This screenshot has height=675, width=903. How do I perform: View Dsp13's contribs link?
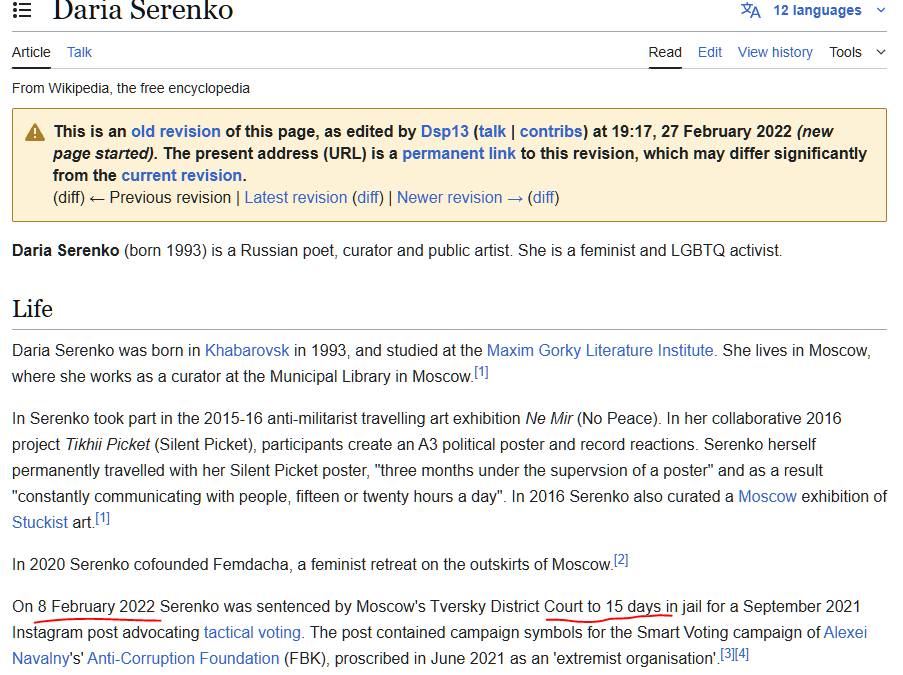[551, 131]
